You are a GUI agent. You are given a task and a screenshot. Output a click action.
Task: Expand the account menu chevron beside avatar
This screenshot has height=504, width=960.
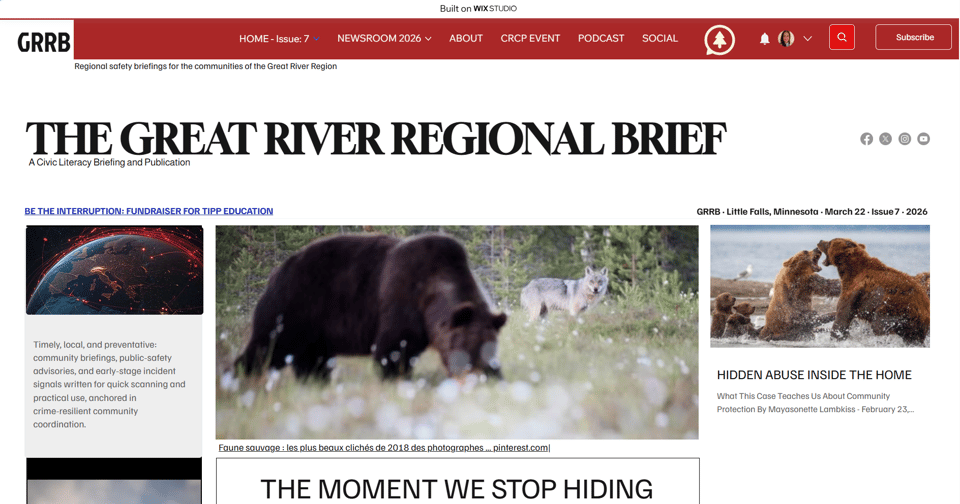click(x=808, y=39)
